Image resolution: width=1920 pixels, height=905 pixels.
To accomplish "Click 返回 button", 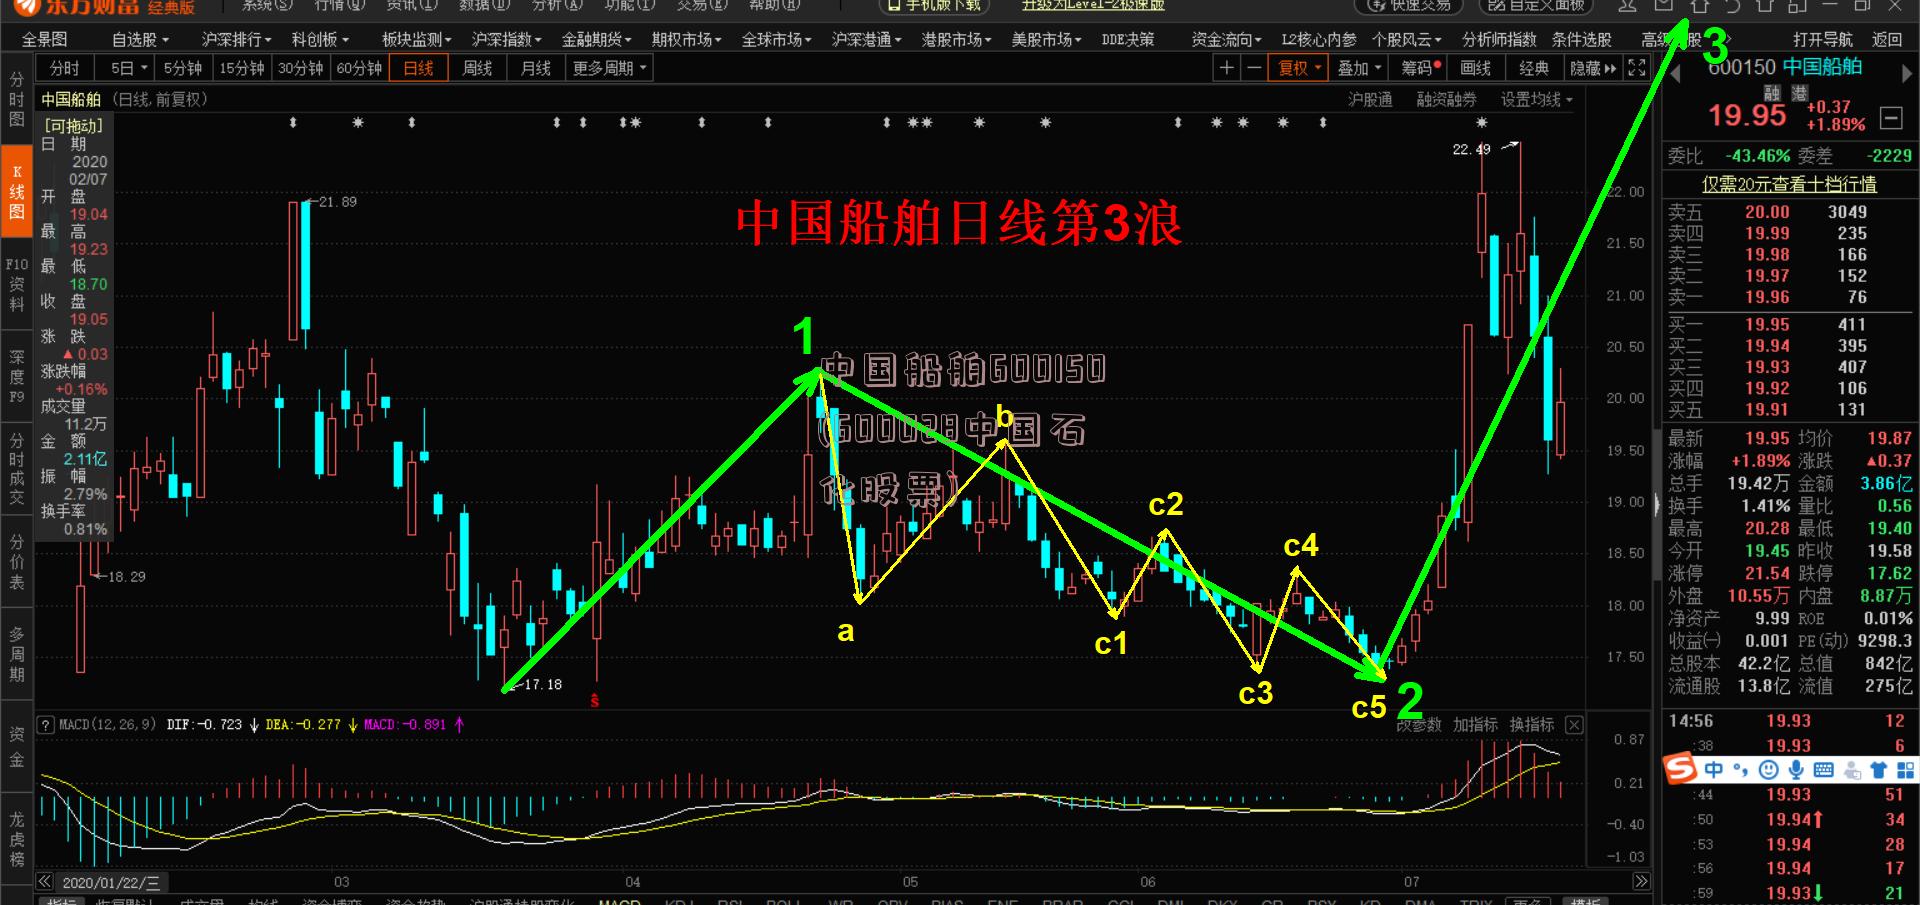I will tap(1887, 40).
